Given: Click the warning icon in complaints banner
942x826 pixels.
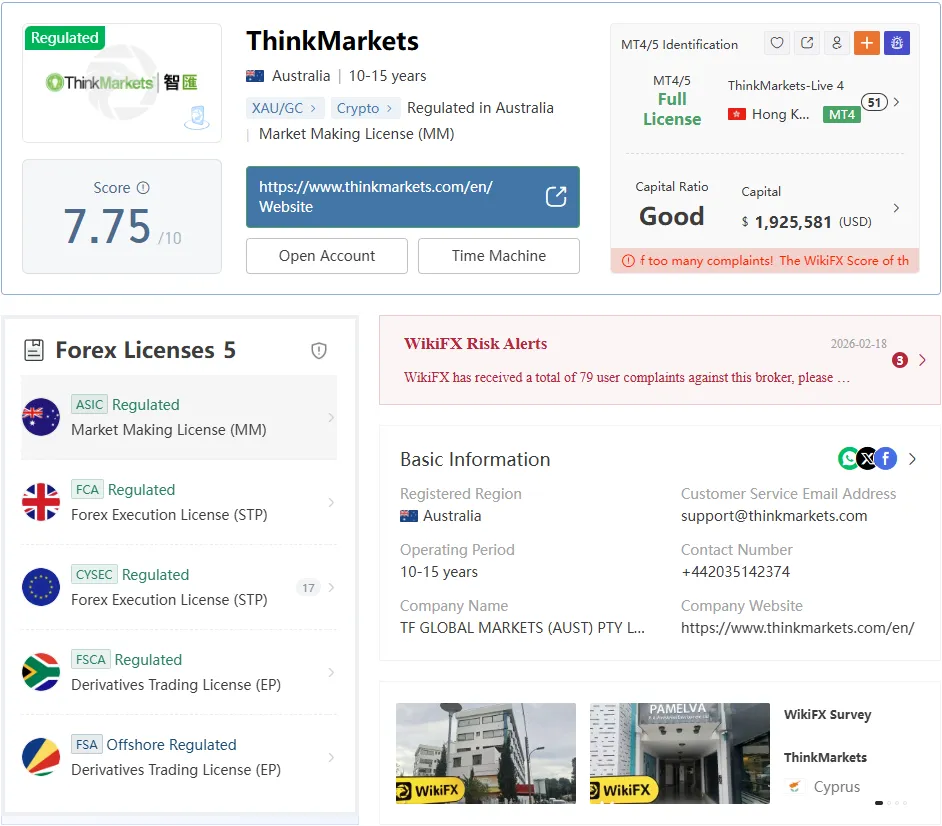Looking at the screenshot, I should (x=628, y=261).
